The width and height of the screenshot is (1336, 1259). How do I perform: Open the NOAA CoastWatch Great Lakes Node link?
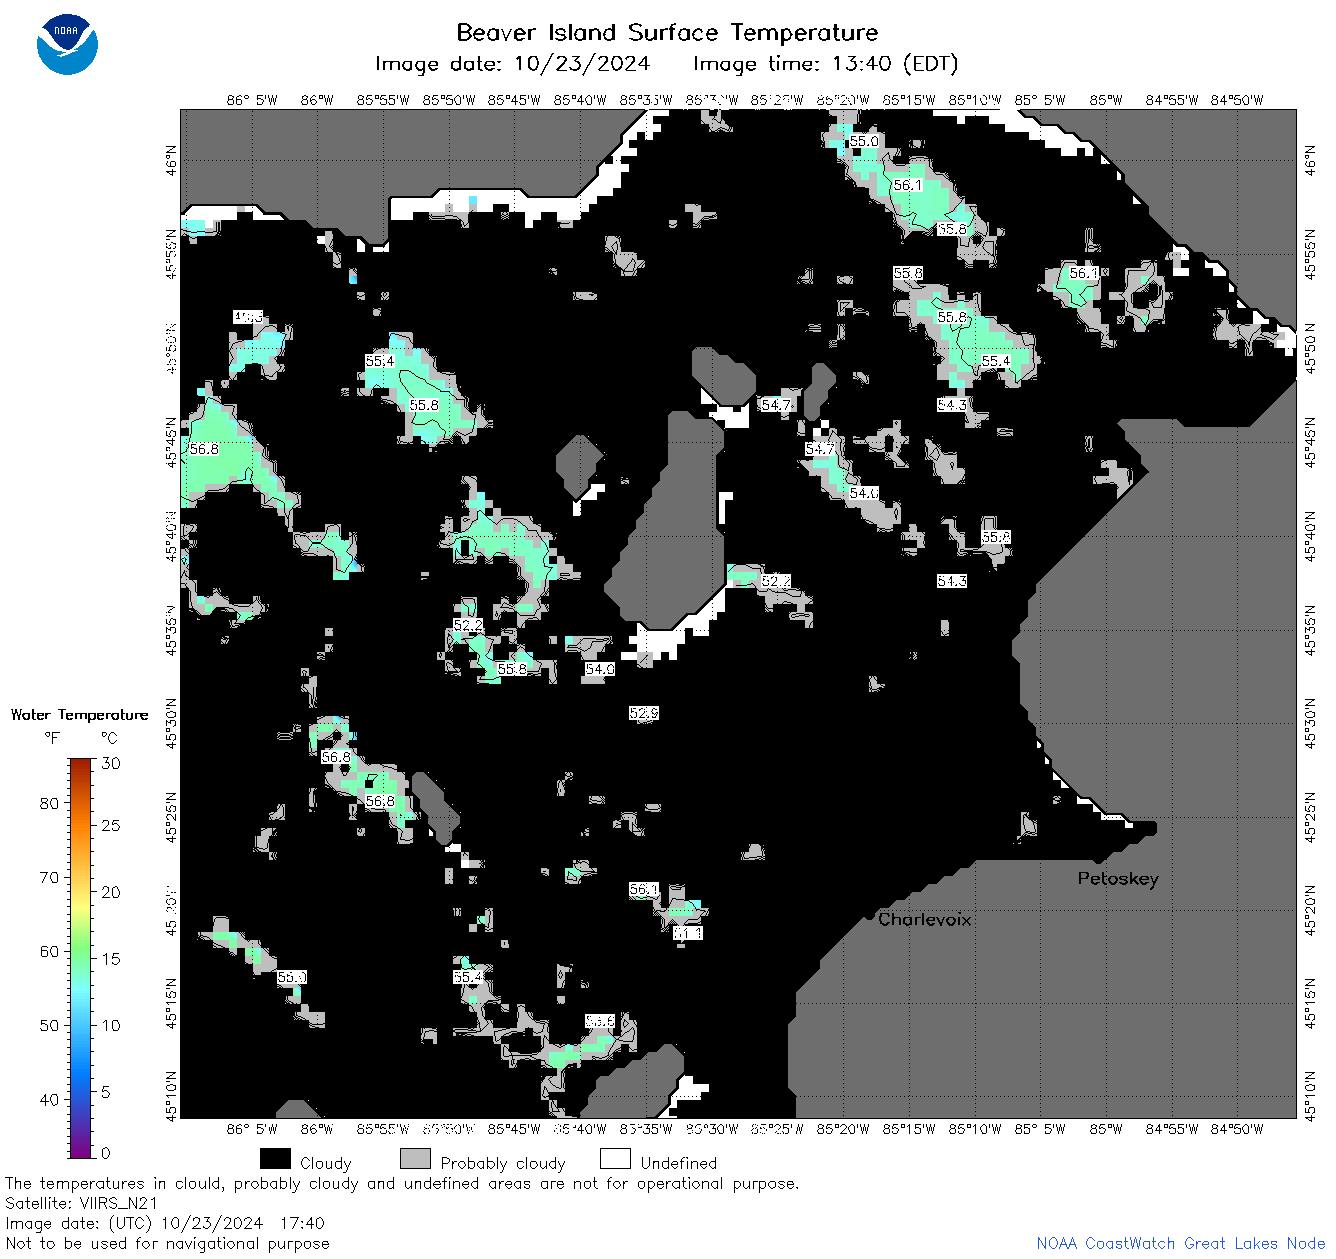point(1181,1243)
